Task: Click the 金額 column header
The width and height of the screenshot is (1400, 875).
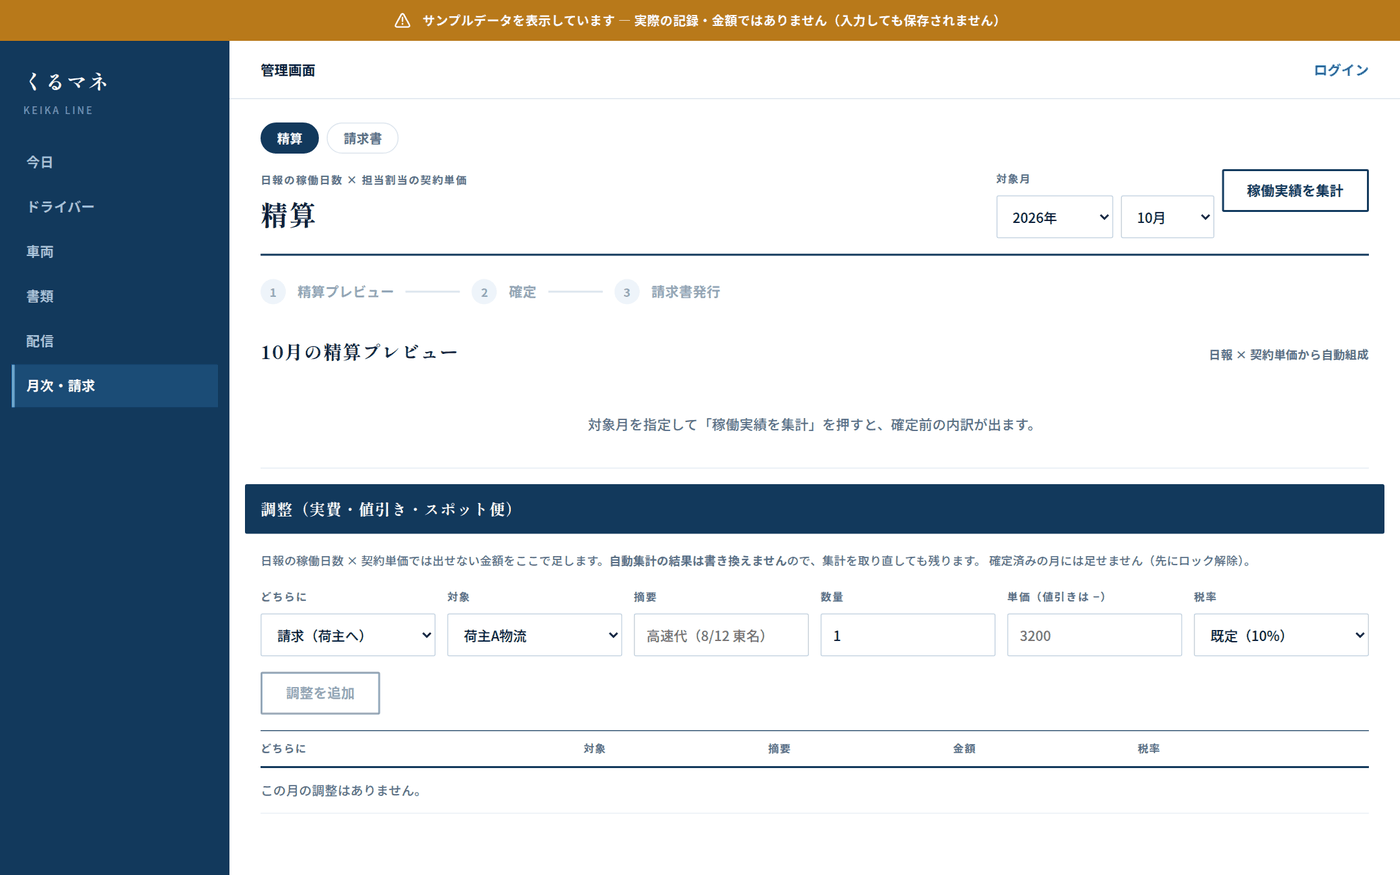Action: click(x=964, y=749)
